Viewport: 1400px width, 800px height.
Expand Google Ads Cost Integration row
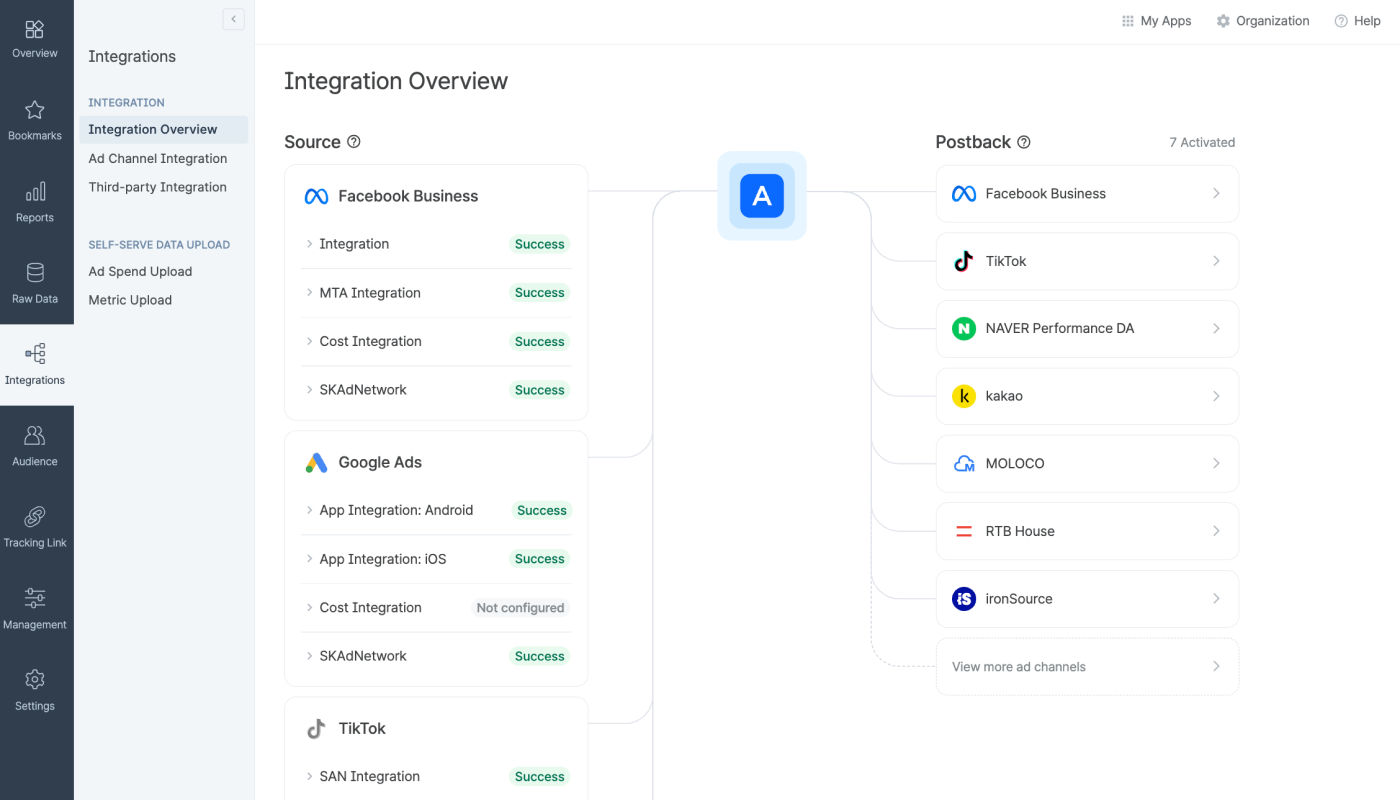coord(369,608)
